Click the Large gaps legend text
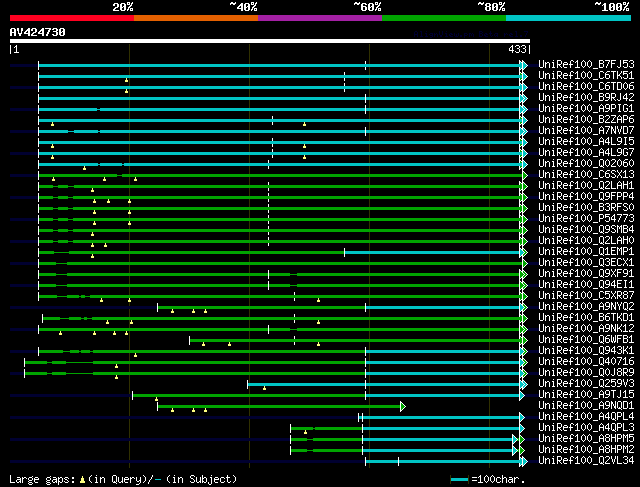 point(42,479)
